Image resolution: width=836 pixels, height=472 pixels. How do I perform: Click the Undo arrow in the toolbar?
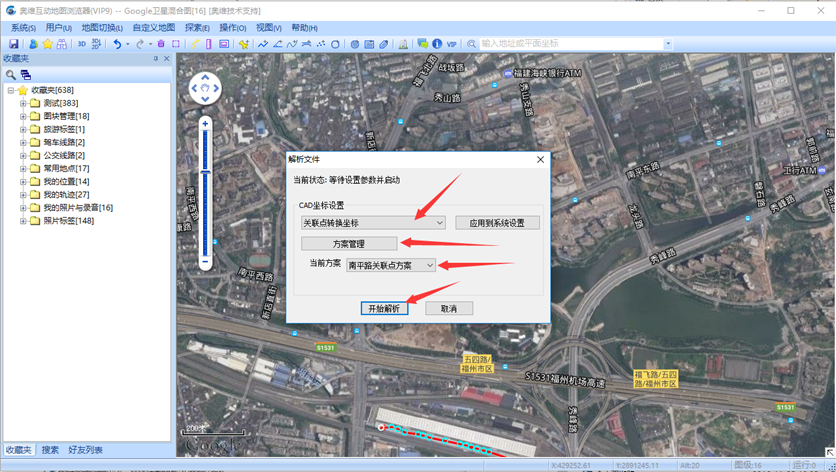[x=117, y=44]
